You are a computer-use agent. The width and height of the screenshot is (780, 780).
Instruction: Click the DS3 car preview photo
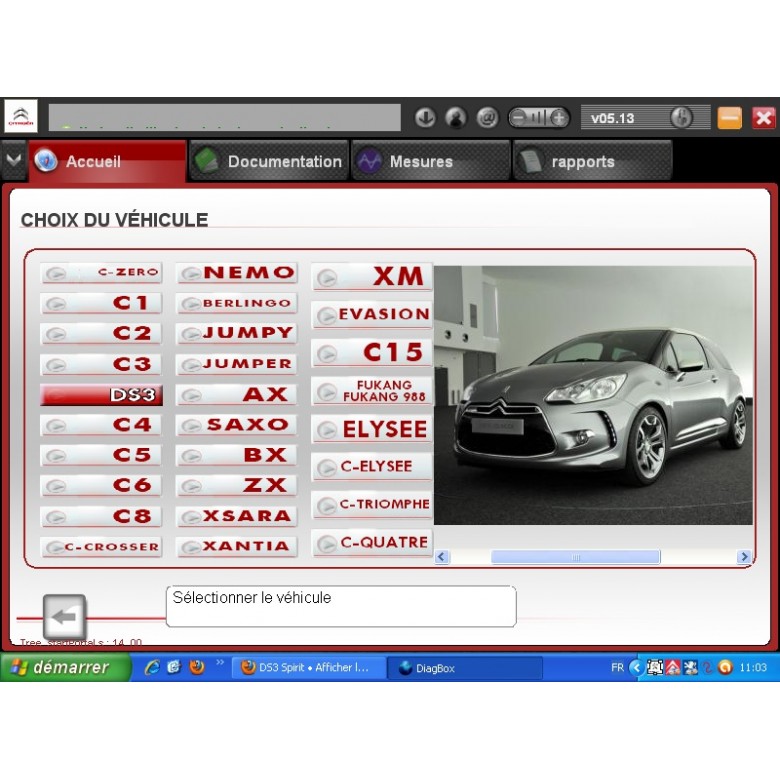[593, 395]
